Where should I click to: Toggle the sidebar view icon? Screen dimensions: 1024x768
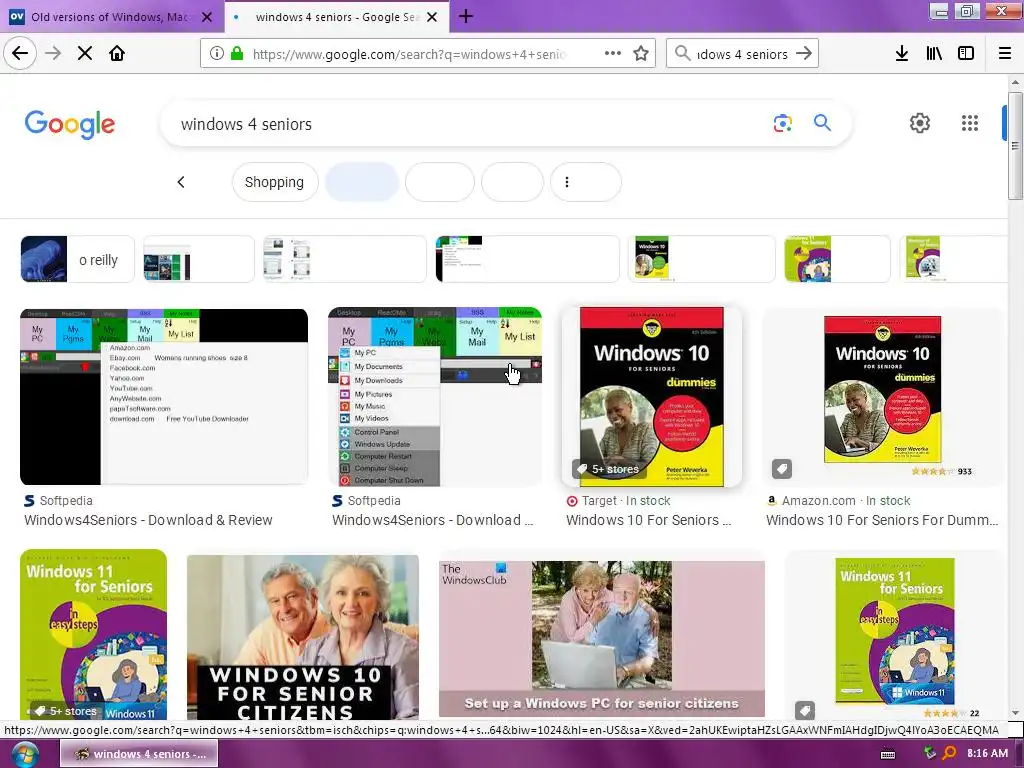pos(966,54)
